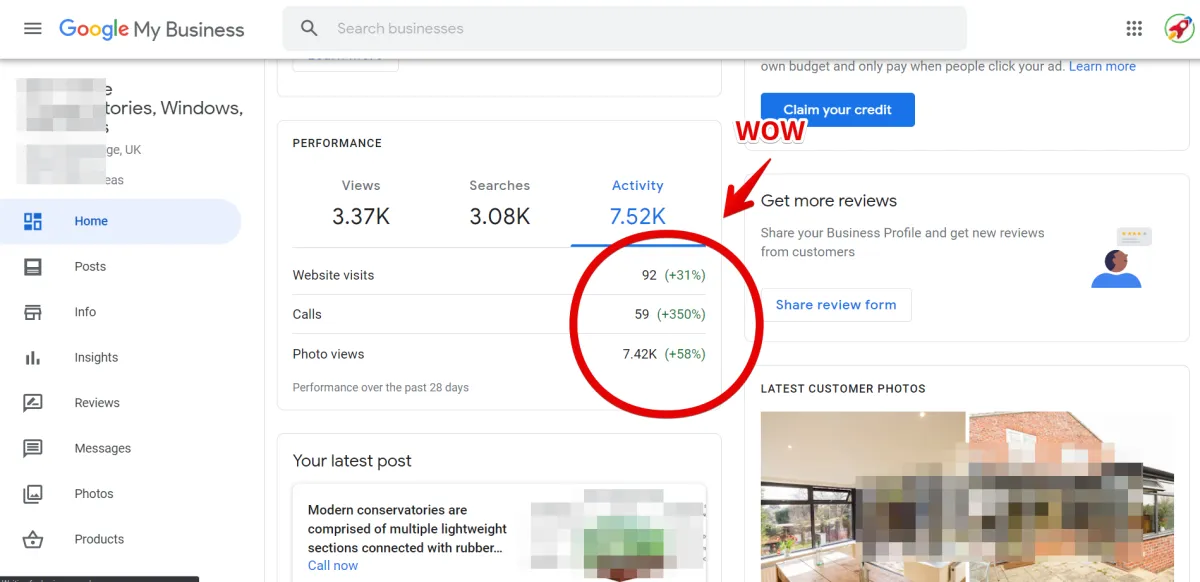Image resolution: width=1200 pixels, height=582 pixels.
Task: Click the Posts icon in sidebar
Action: tap(33, 267)
